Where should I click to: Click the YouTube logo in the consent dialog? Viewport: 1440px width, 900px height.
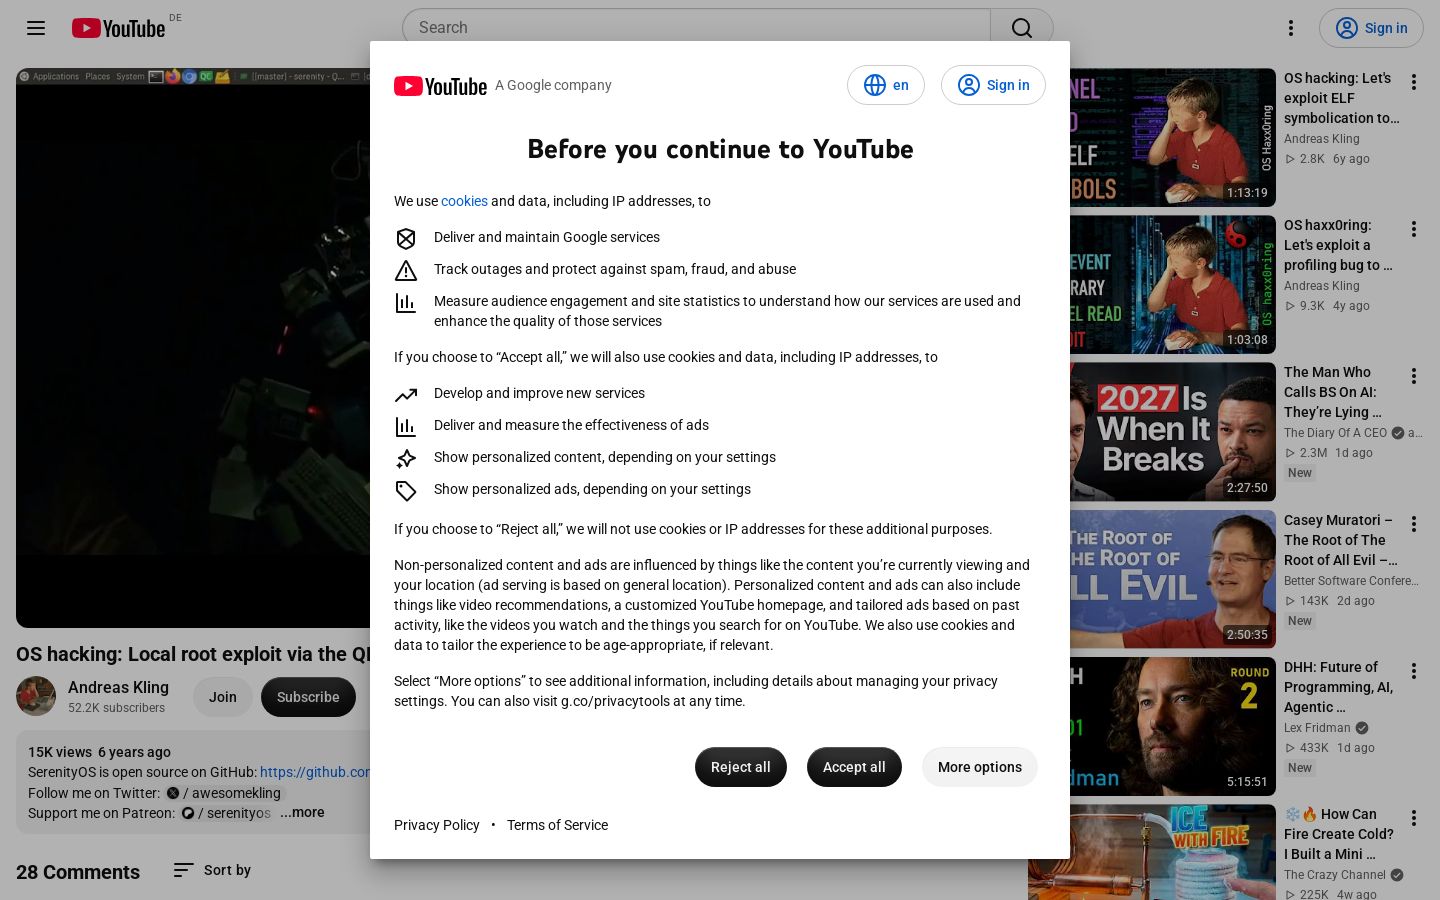pos(440,86)
